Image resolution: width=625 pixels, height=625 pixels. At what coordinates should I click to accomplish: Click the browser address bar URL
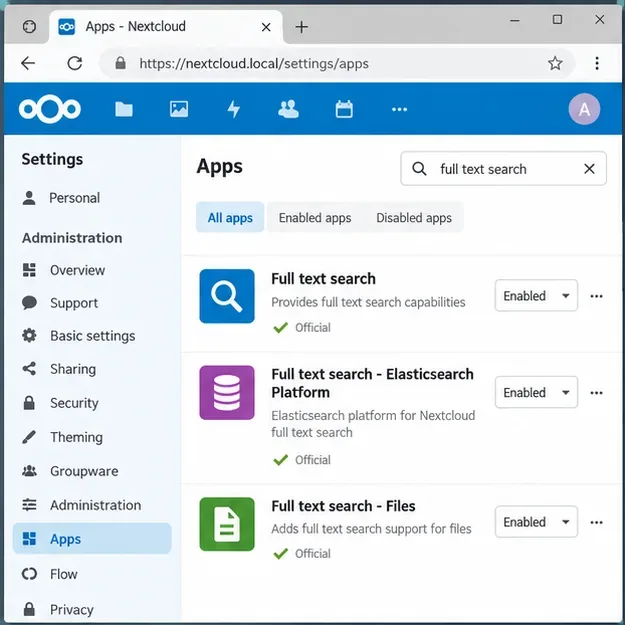point(254,63)
